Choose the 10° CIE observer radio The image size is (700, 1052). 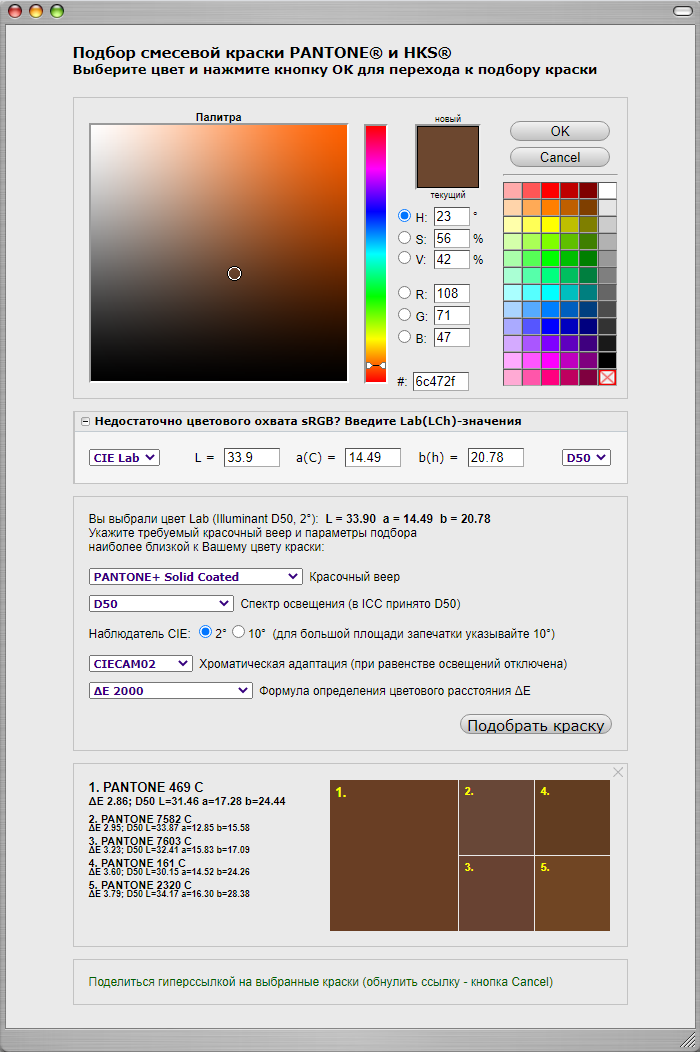click(238, 632)
